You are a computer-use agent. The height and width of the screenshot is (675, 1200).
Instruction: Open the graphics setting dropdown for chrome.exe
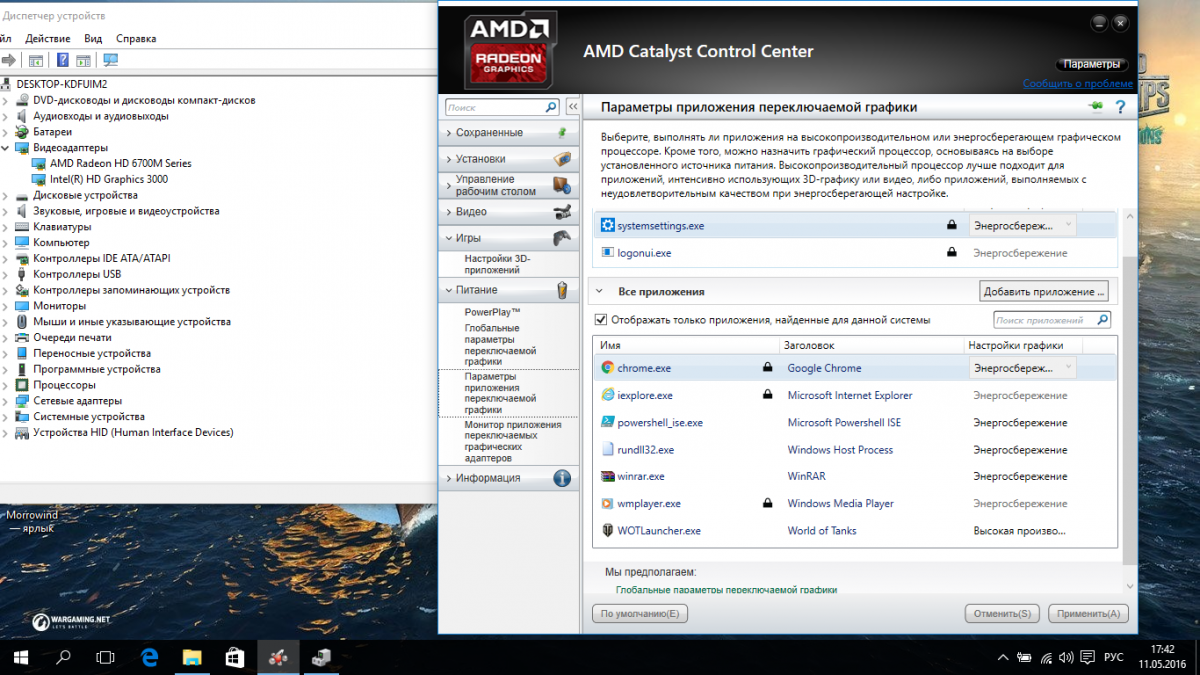coord(1022,368)
